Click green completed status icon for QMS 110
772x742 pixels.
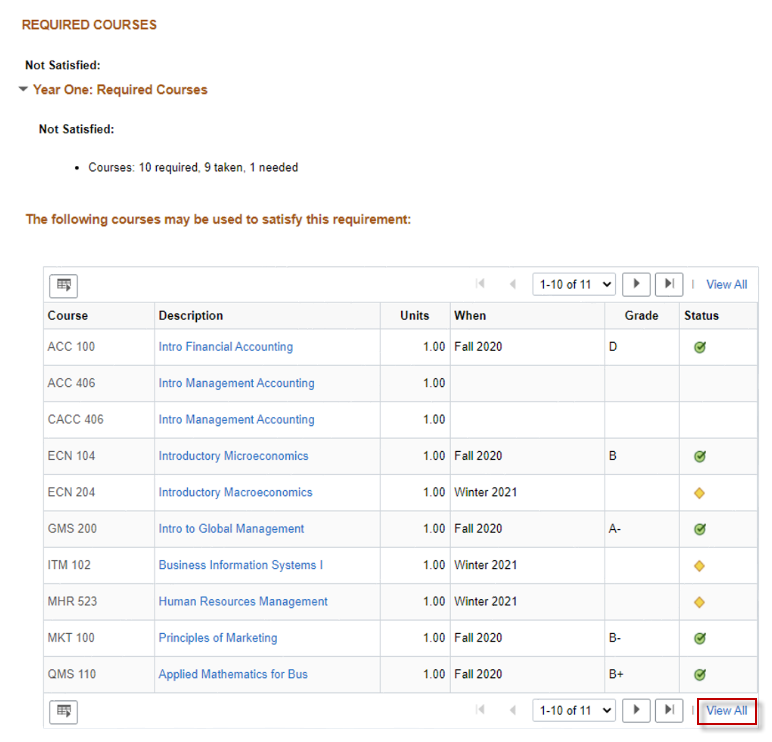pos(700,675)
